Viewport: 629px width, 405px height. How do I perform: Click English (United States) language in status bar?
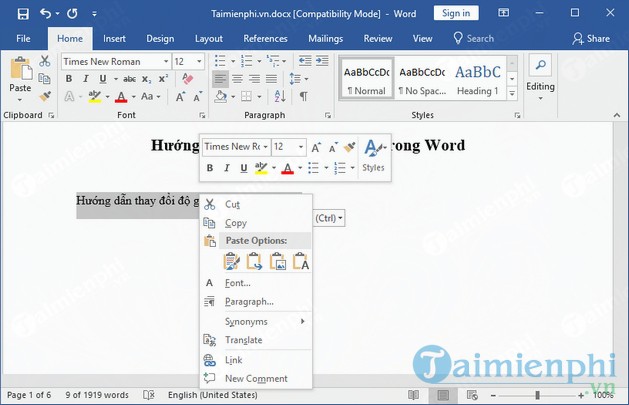click(x=213, y=395)
